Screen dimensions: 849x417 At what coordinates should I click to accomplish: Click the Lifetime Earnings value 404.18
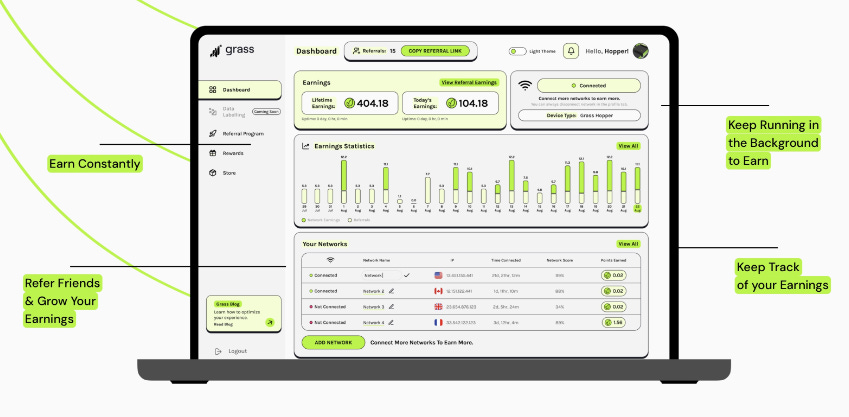point(373,103)
